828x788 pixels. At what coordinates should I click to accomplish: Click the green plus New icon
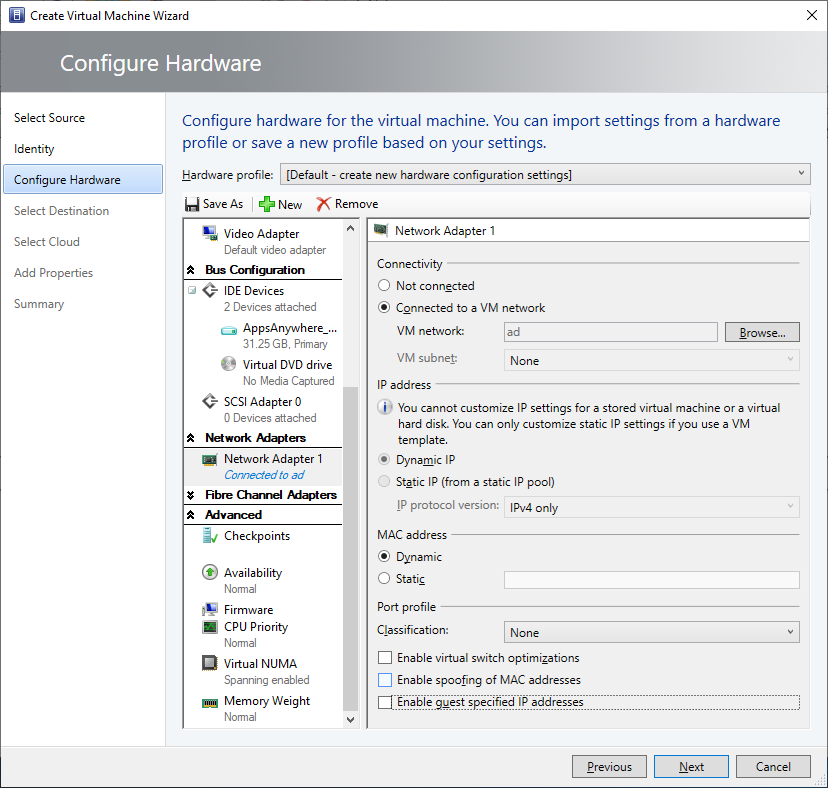click(x=267, y=204)
